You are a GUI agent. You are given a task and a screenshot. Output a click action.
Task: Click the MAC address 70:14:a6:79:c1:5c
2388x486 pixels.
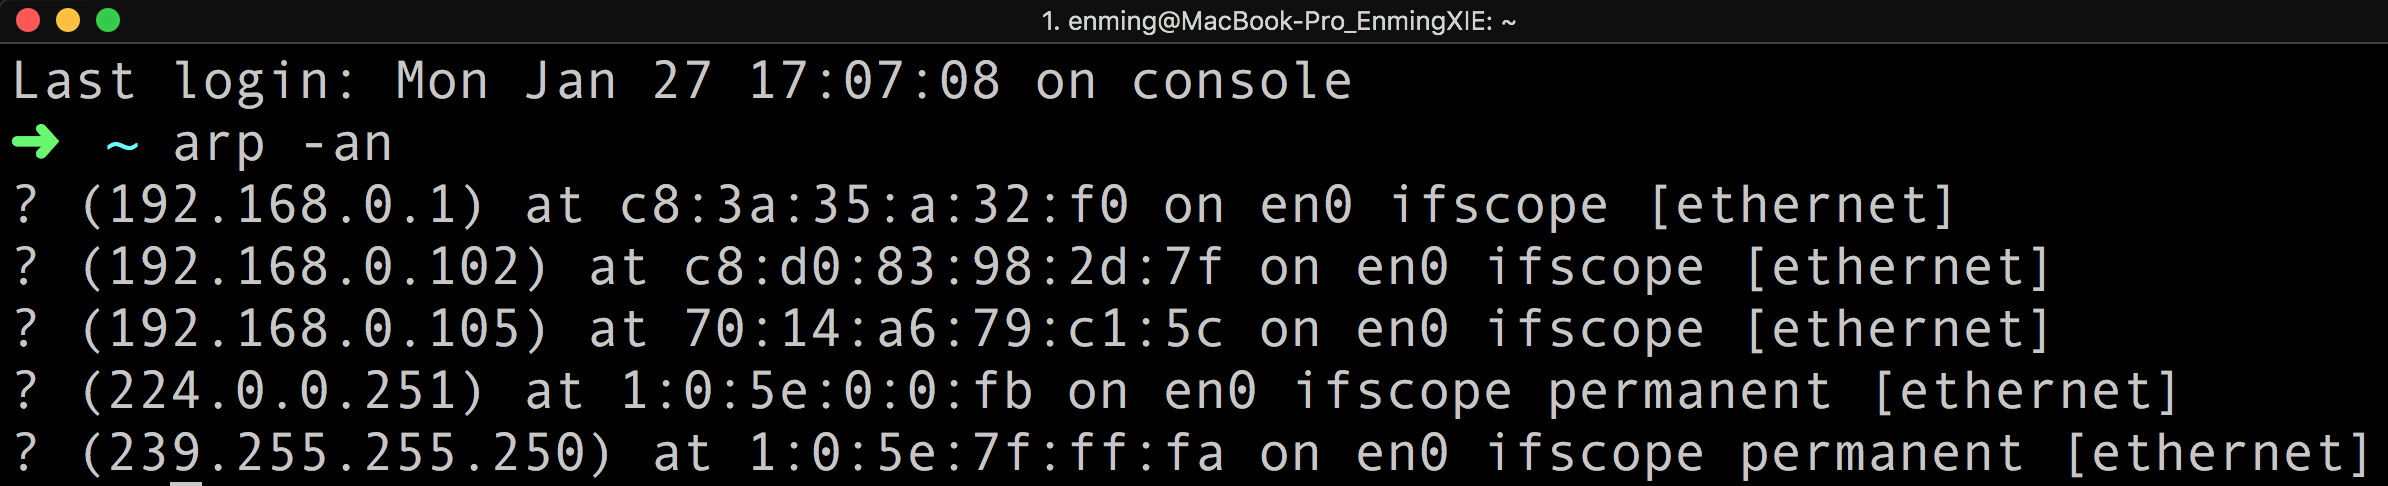954,329
